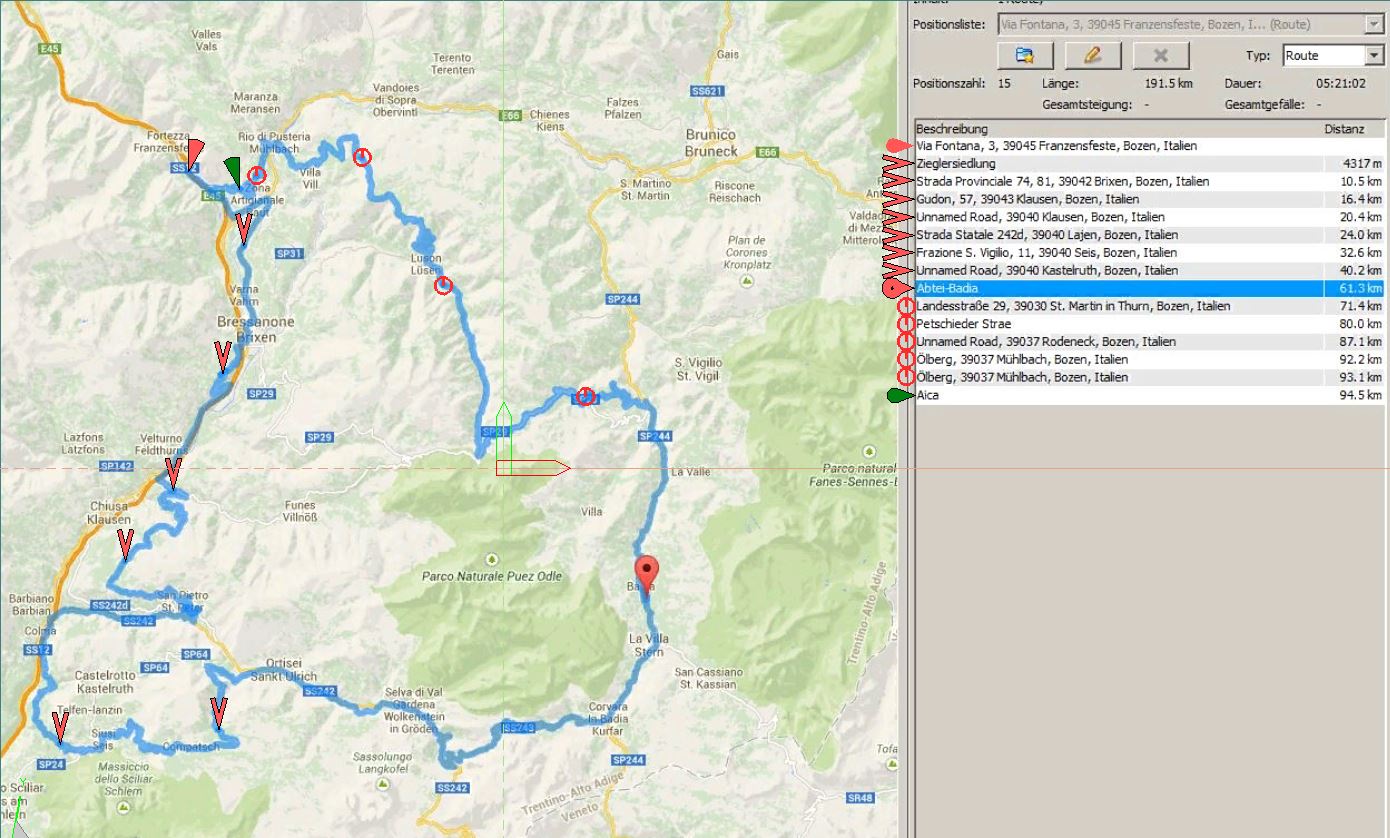Click the red pin marker at Badia
This screenshot has height=838, width=1390.
648,573
